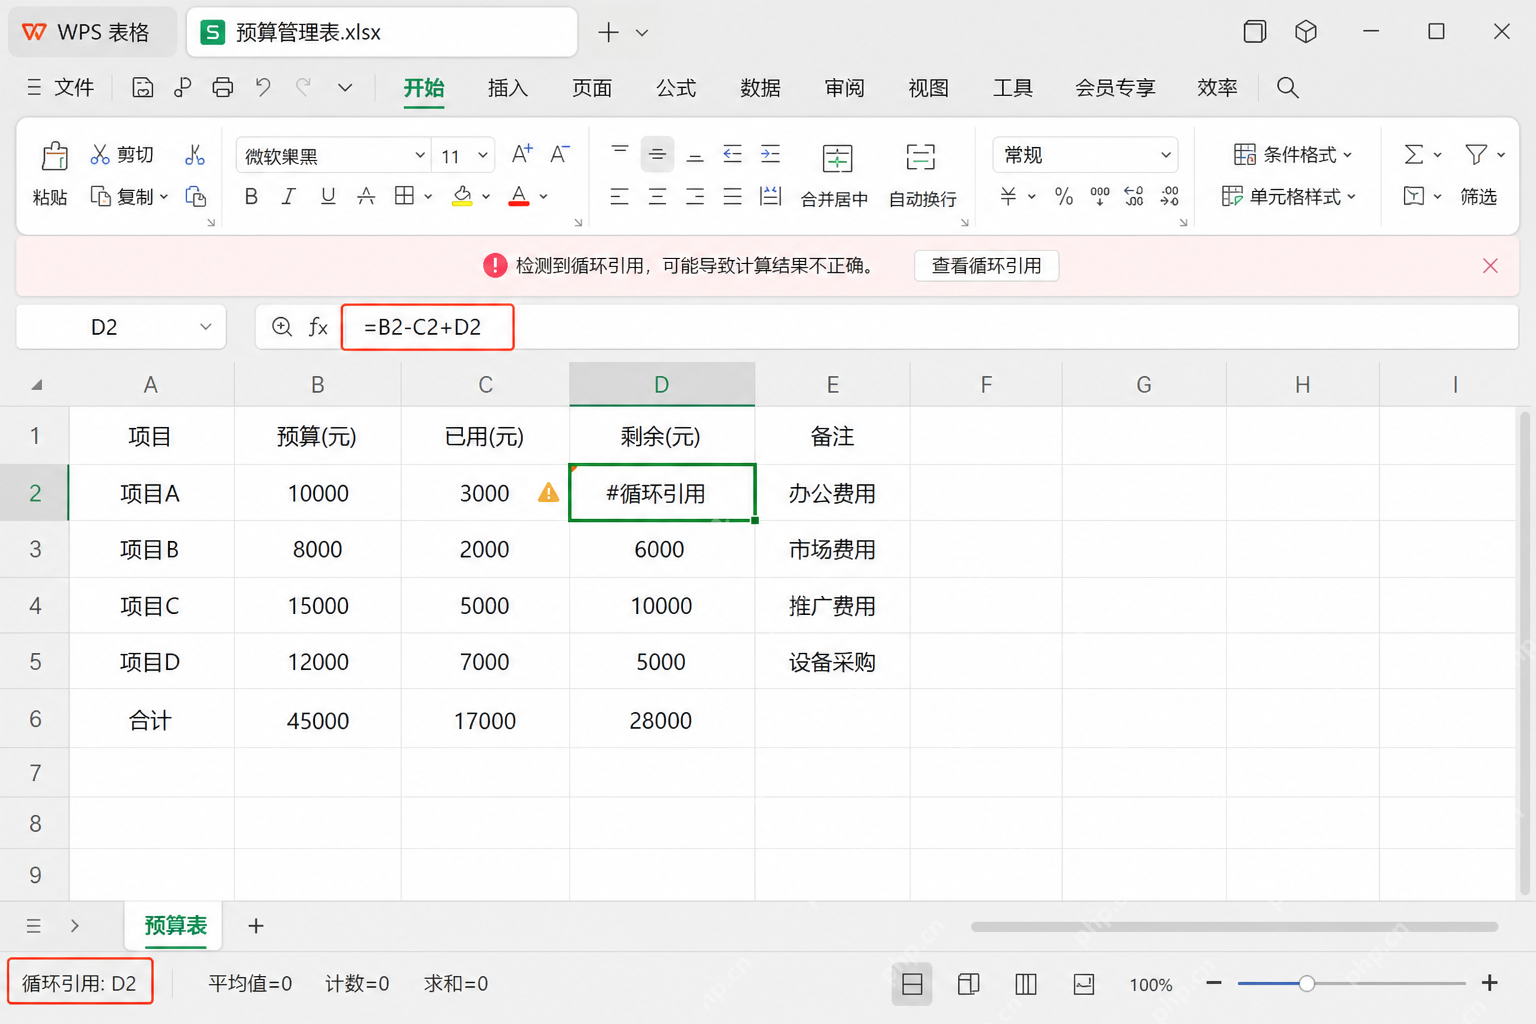Undo the last action
This screenshot has height=1024, width=1536.
click(263, 88)
